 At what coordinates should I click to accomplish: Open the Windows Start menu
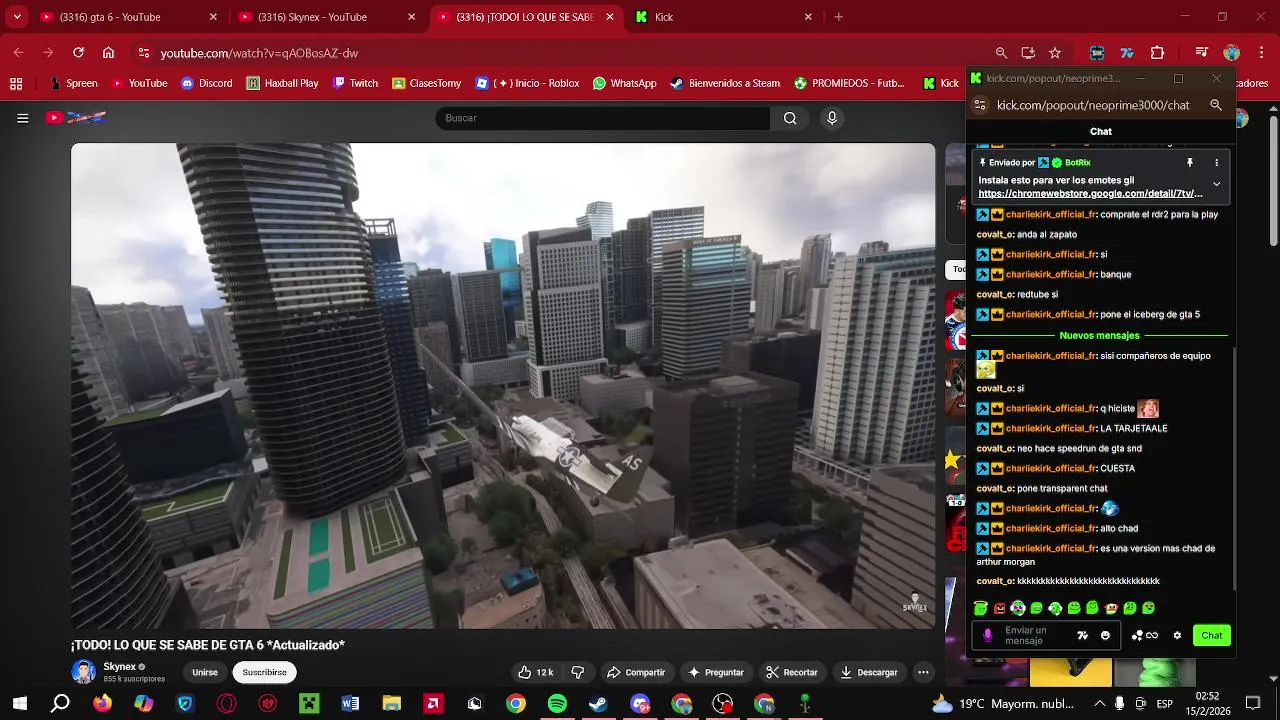tap(19, 704)
